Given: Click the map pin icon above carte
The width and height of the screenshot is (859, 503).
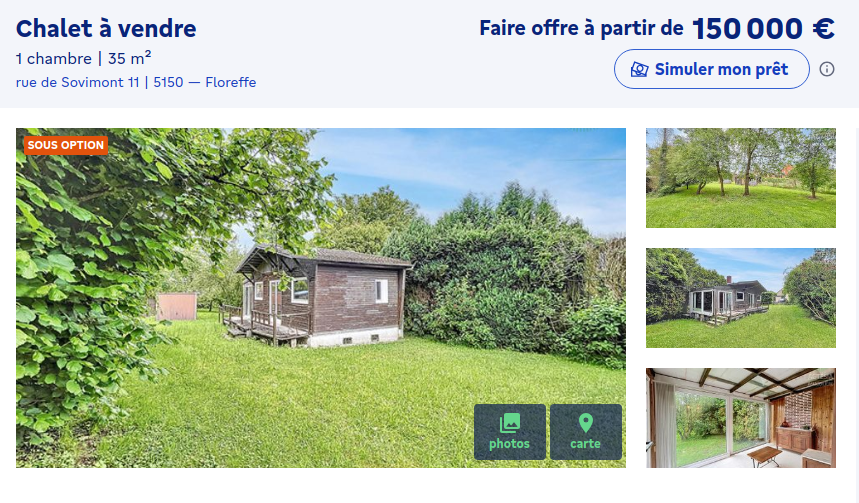Looking at the screenshot, I should pyautogui.click(x=586, y=423).
